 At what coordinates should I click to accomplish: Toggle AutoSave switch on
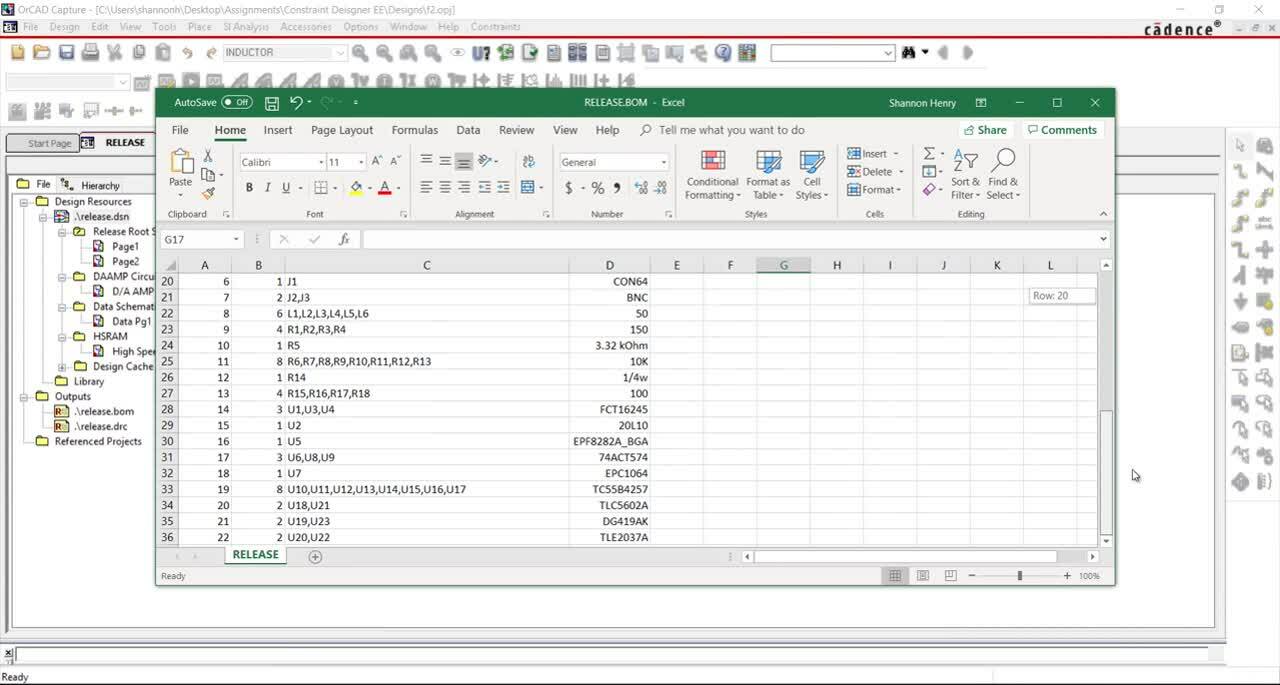point(237,102)
